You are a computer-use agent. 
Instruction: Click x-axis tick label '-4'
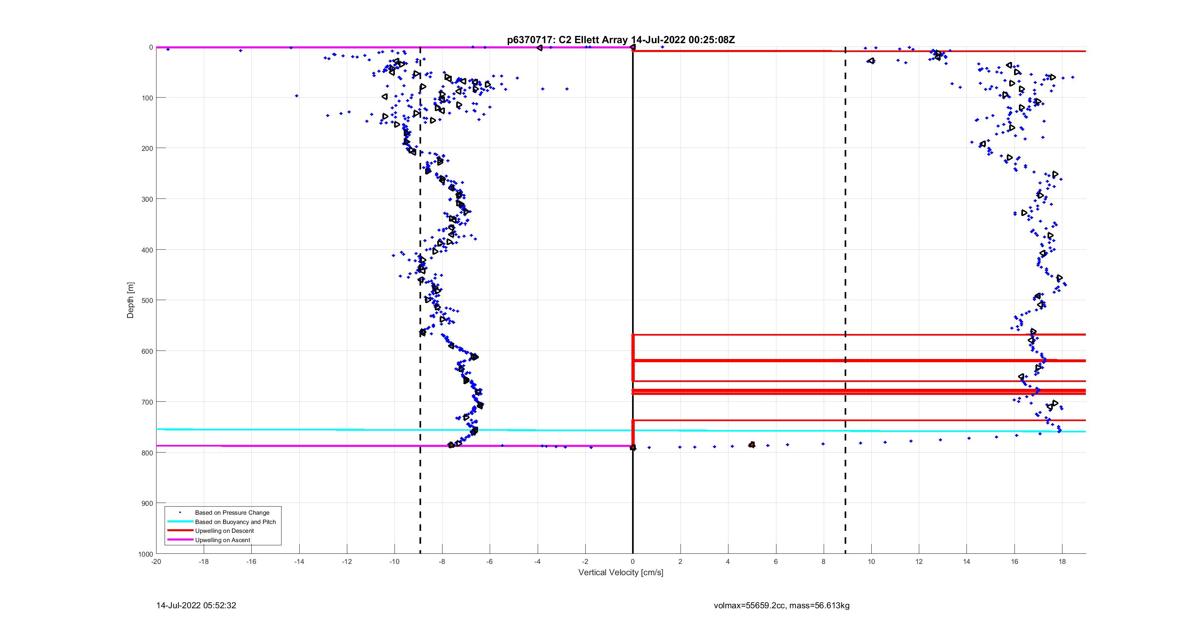pos(538,561)
